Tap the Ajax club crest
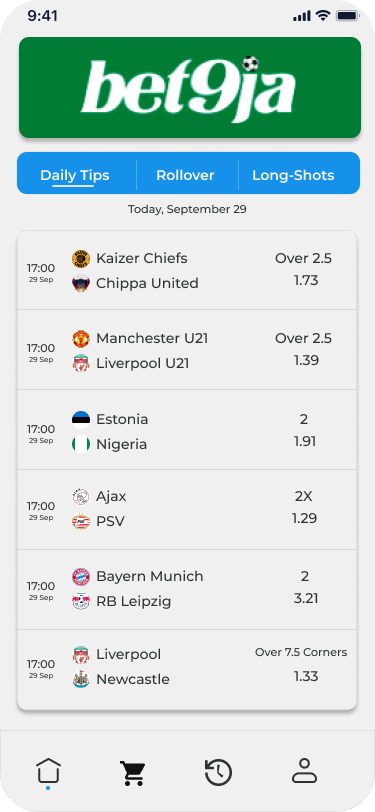Image resolution: width=375 pixels, height=812 pixels. [x=81, y=497]
